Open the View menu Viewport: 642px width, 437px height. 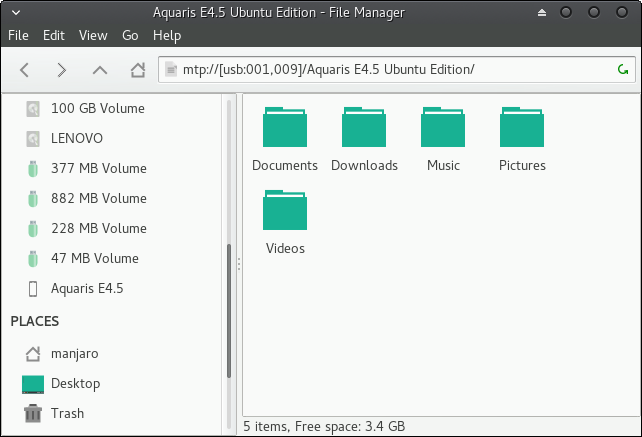click(93, 35)
